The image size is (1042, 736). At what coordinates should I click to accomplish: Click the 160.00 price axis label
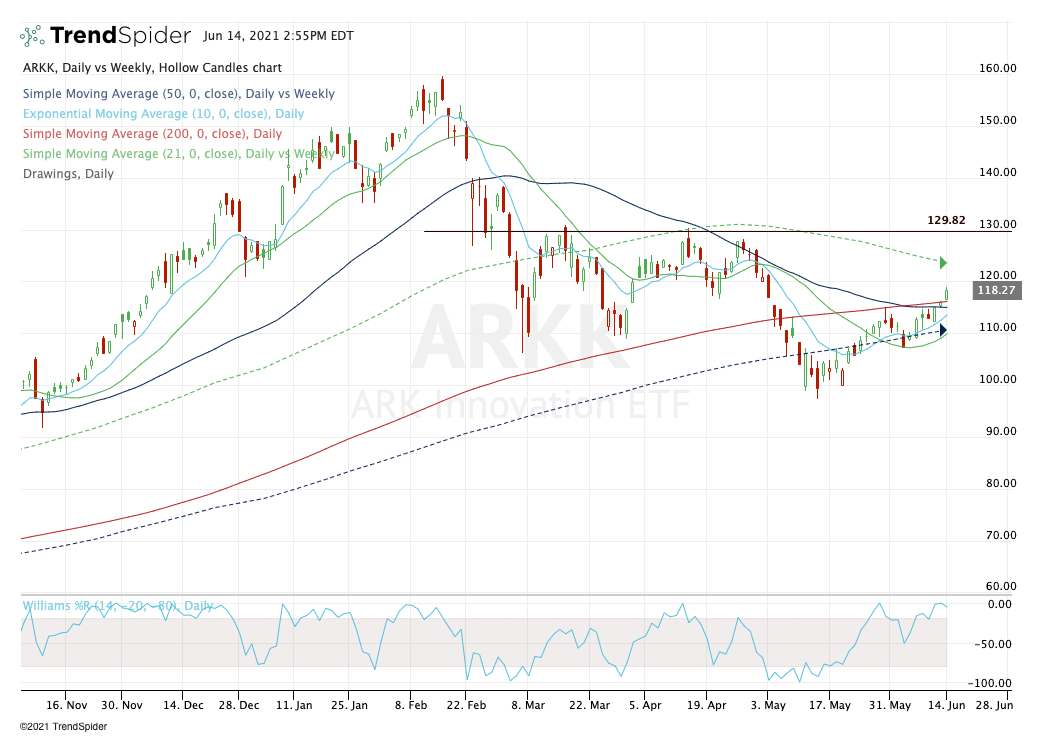pos(997,68)
